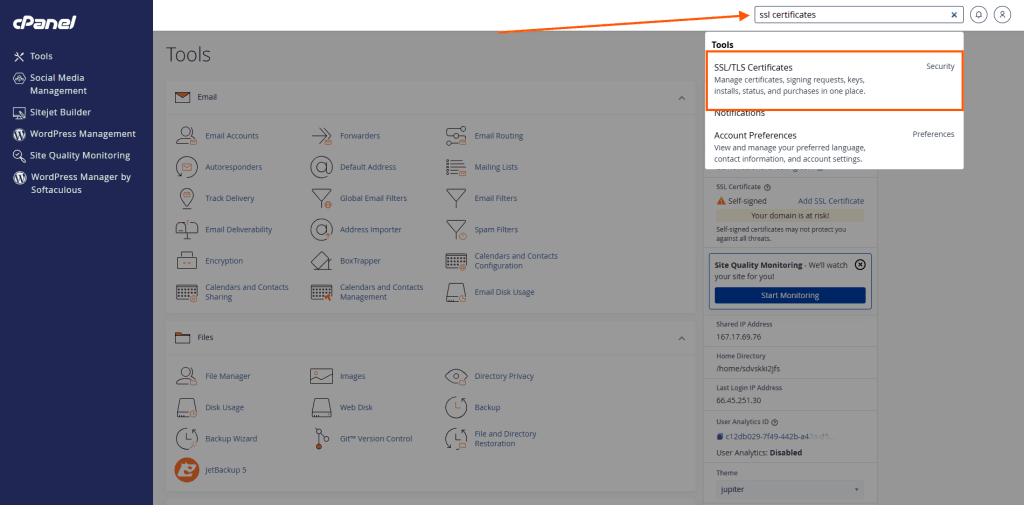Open the Autoresponders icon

(187, 167)
